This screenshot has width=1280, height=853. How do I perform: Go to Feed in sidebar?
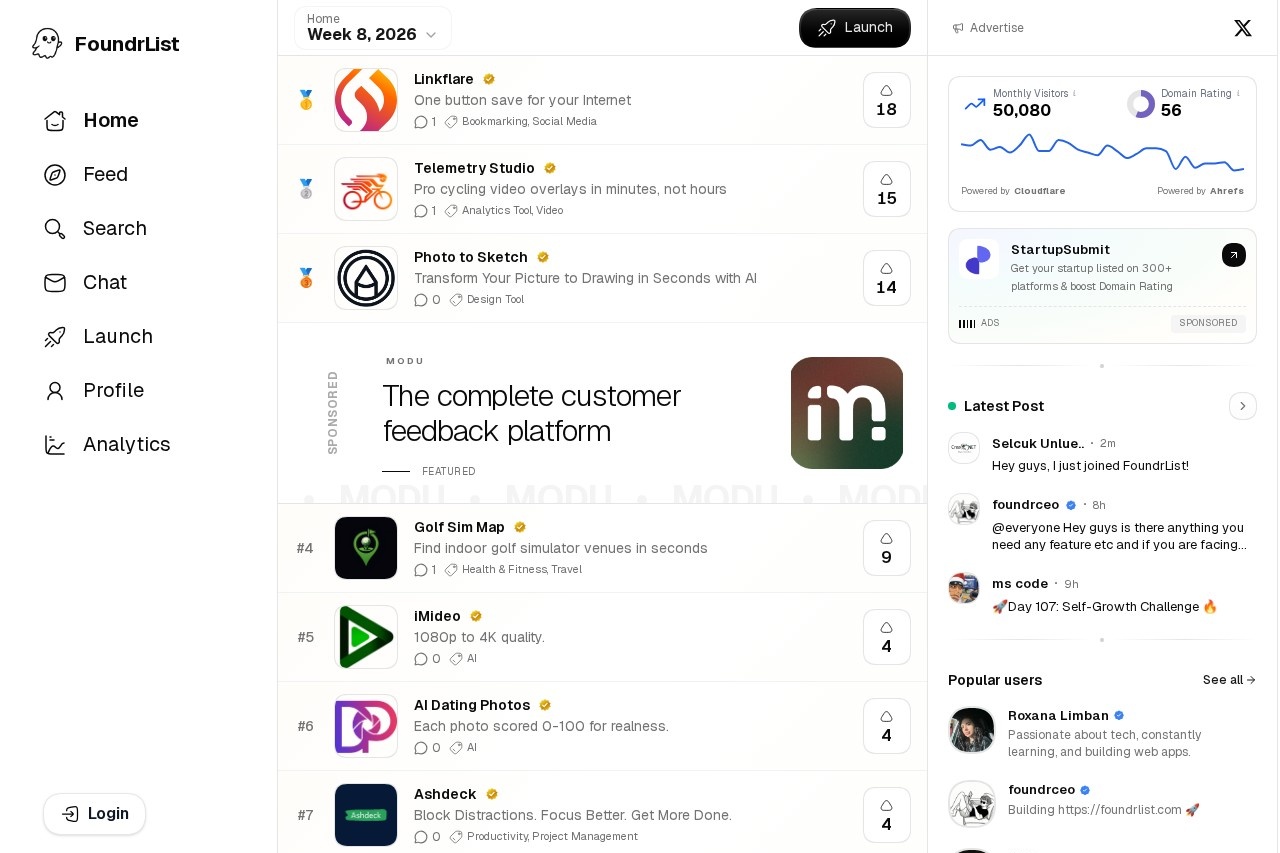pyautogui.click(x=105, y=175)
